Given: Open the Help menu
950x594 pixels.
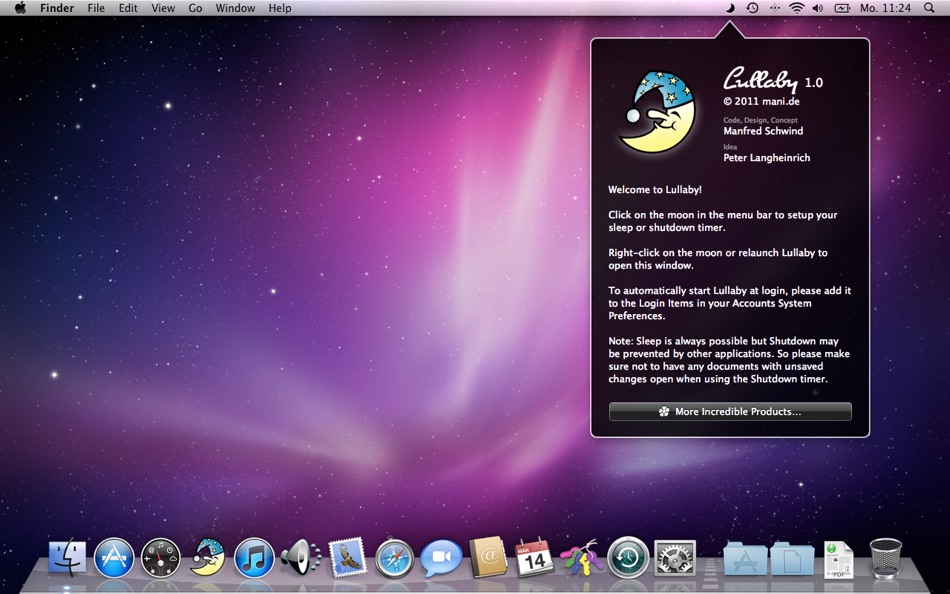Looking at the screenshot, I should click(280, 8).
